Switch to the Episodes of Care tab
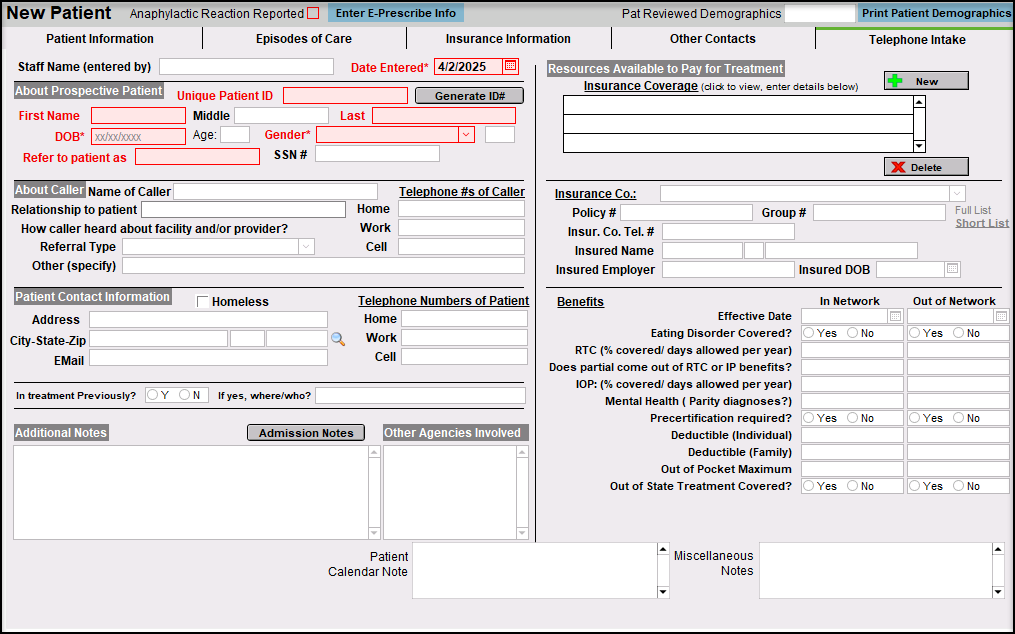1015x634 pixels. tap(304, 39)
